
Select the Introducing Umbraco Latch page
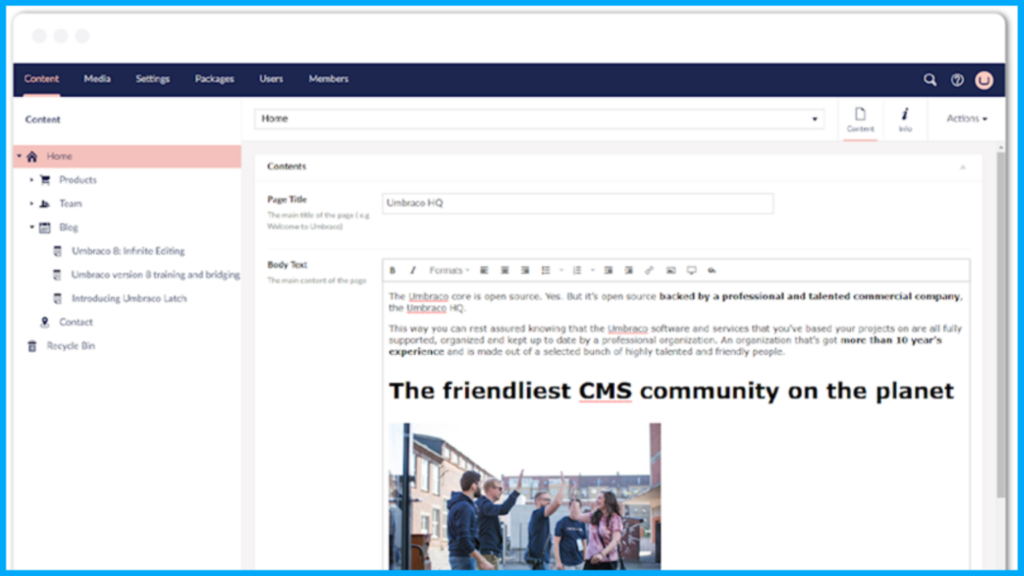coord(129,298)
